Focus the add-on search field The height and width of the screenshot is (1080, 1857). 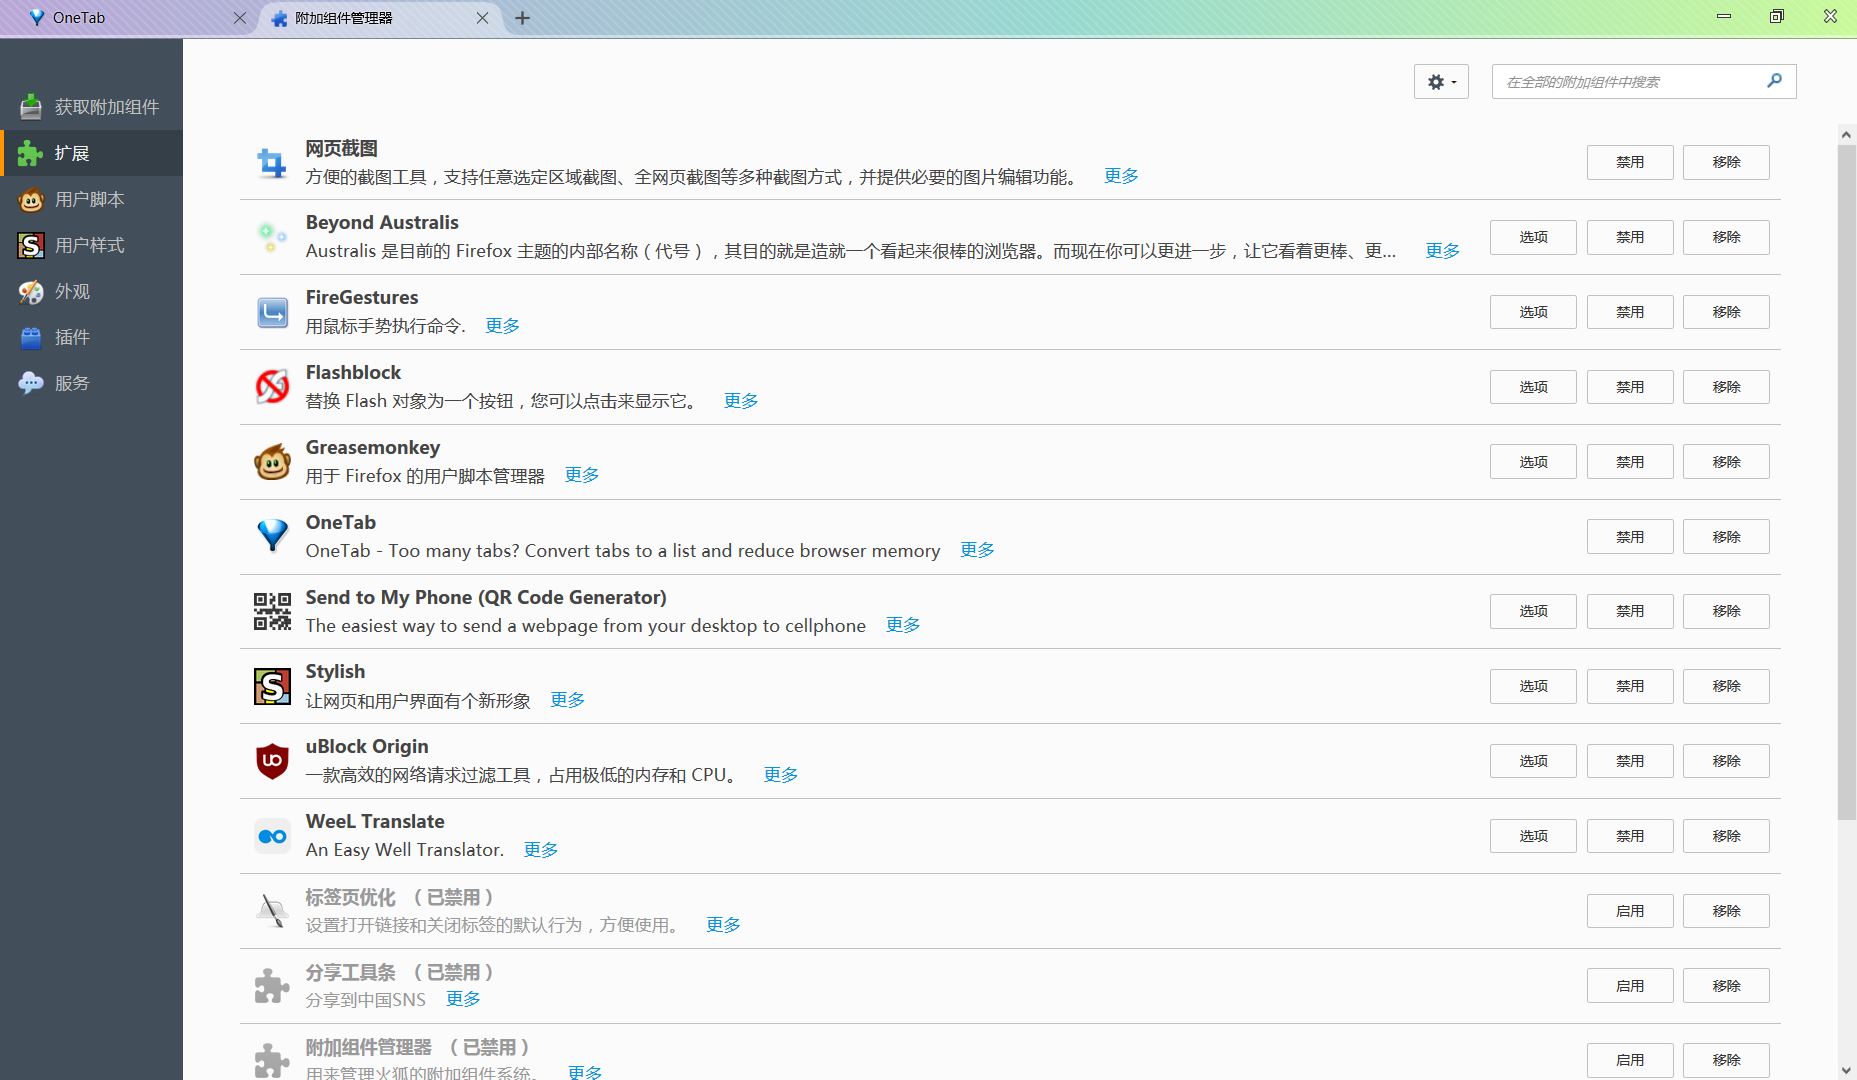1630,82
